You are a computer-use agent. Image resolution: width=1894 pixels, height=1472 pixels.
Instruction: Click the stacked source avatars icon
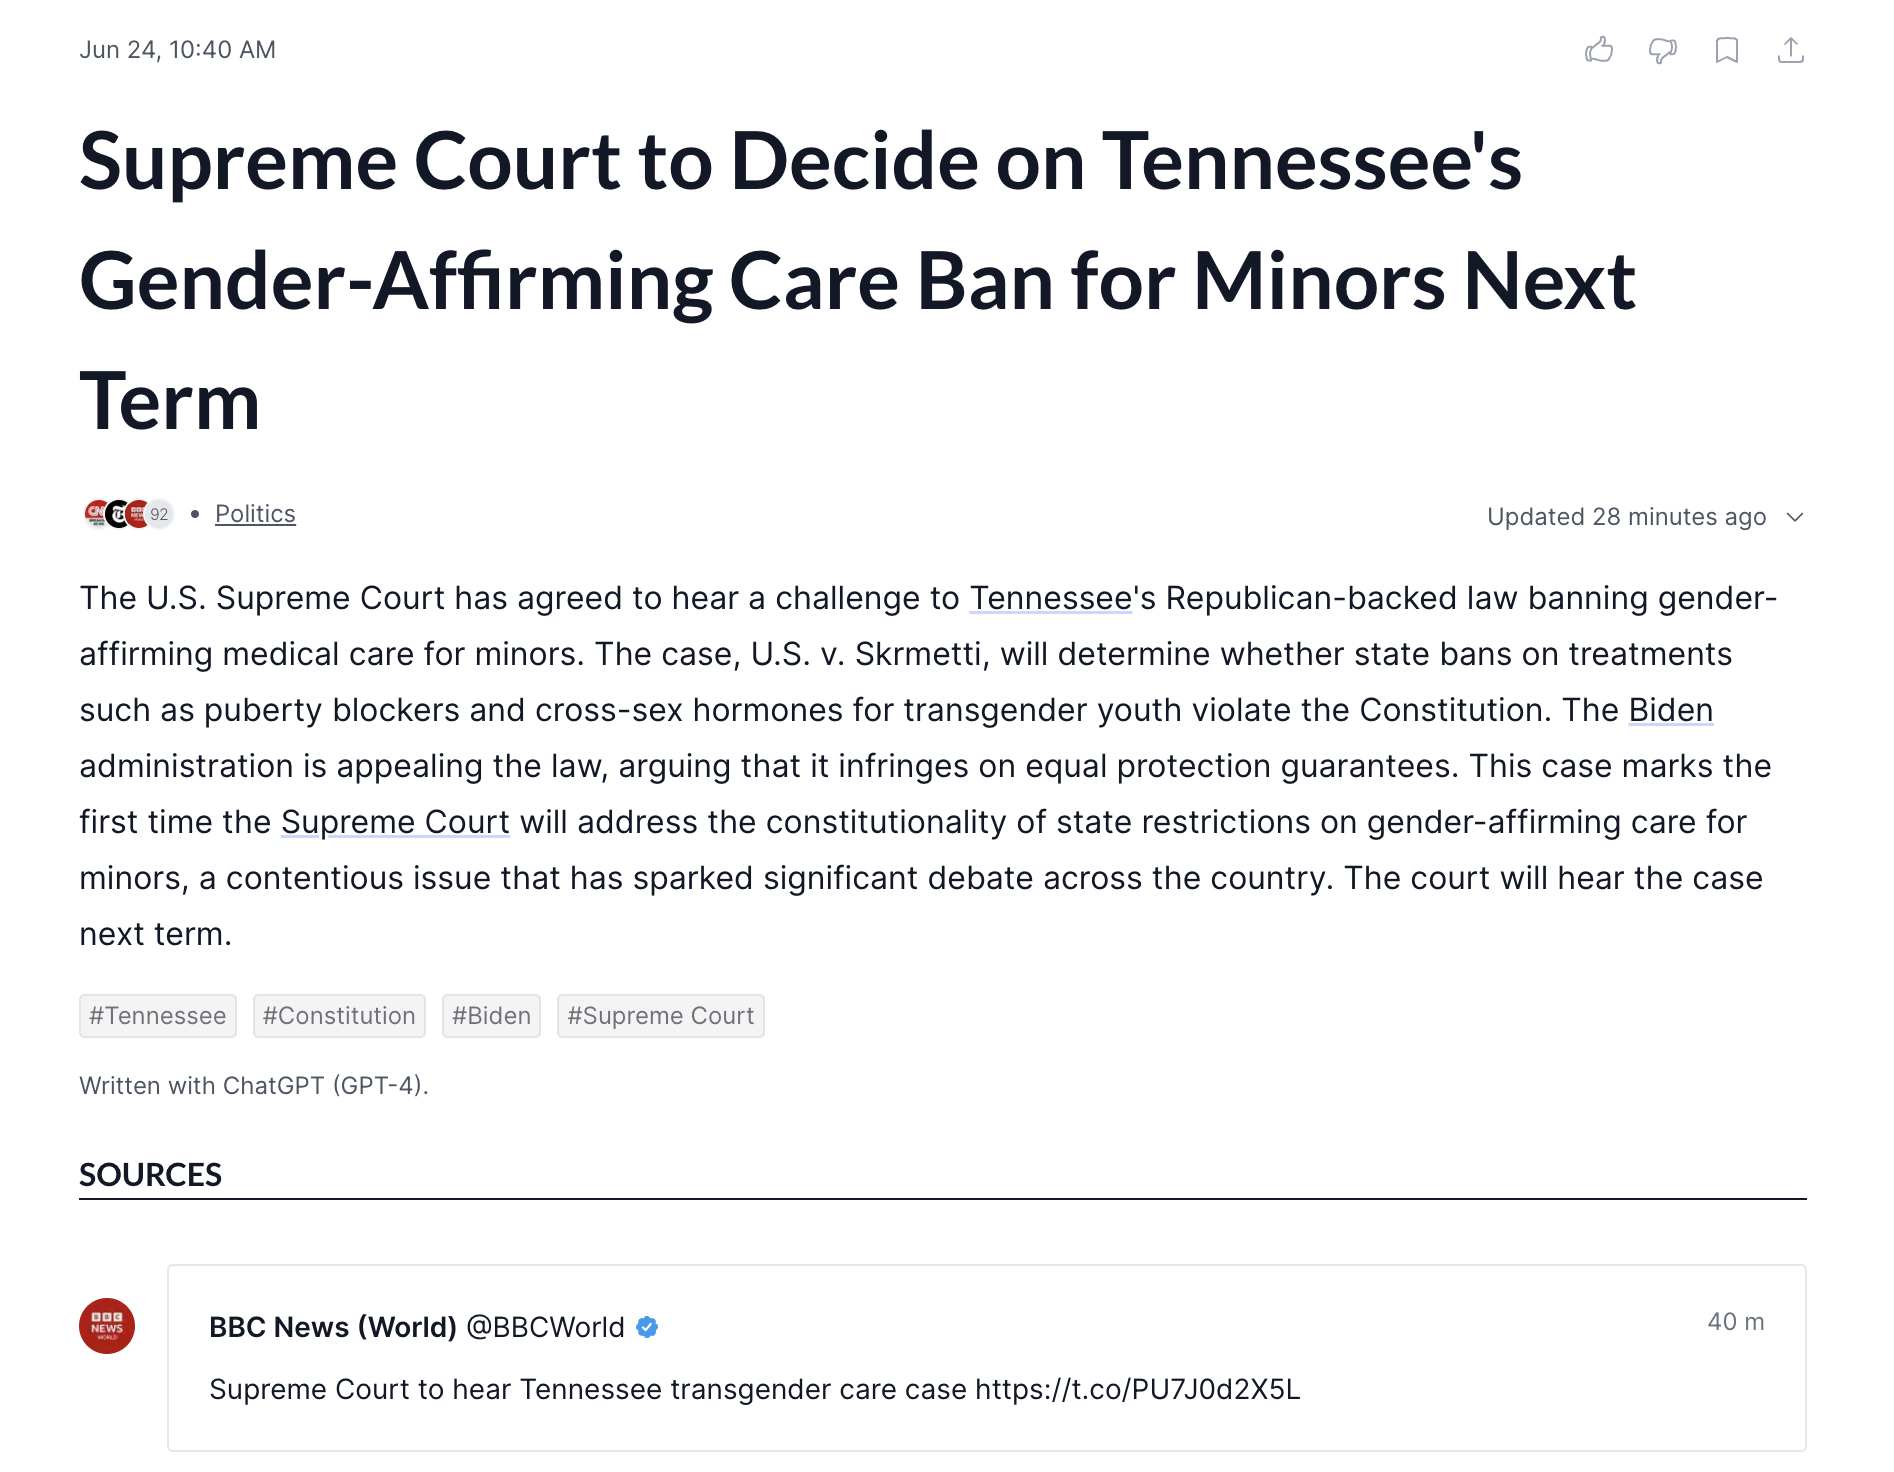point(118,514)
